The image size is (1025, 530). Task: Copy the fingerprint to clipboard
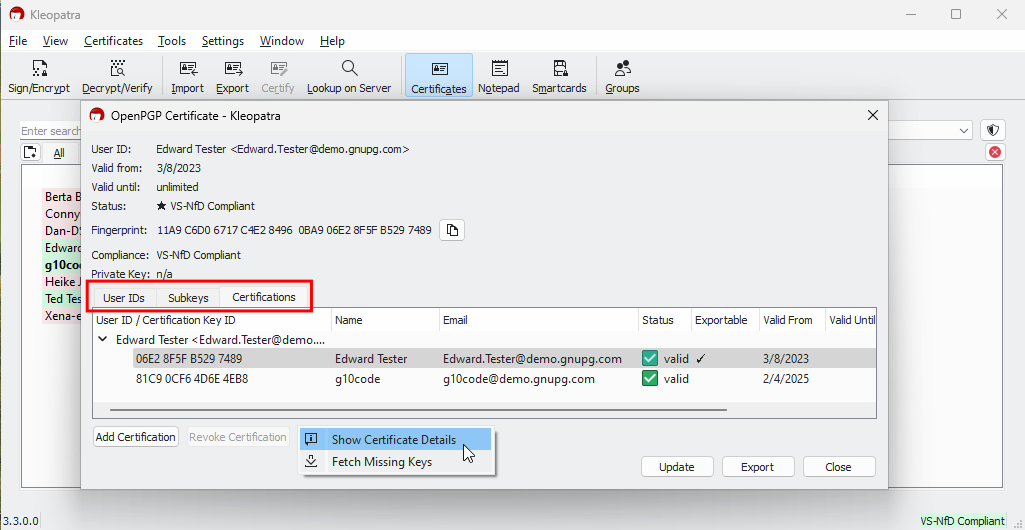click(x=452, y=230)
